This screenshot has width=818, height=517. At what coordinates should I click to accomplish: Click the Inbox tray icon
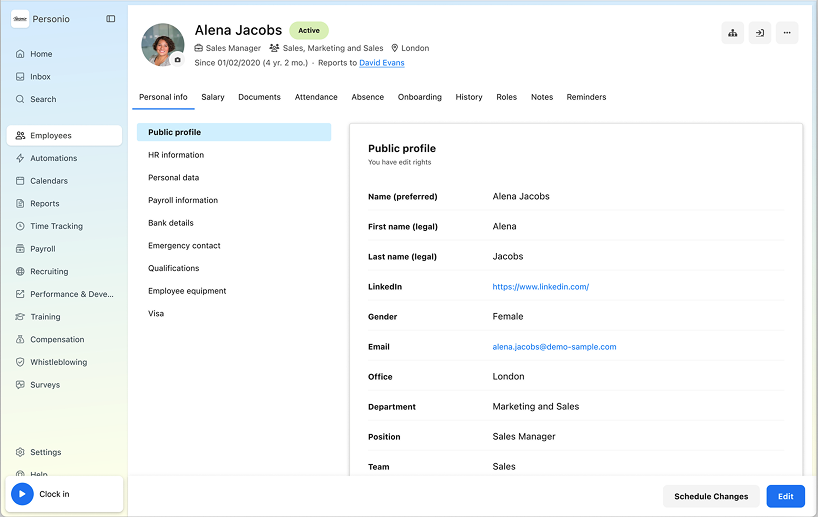coord(20,77)
